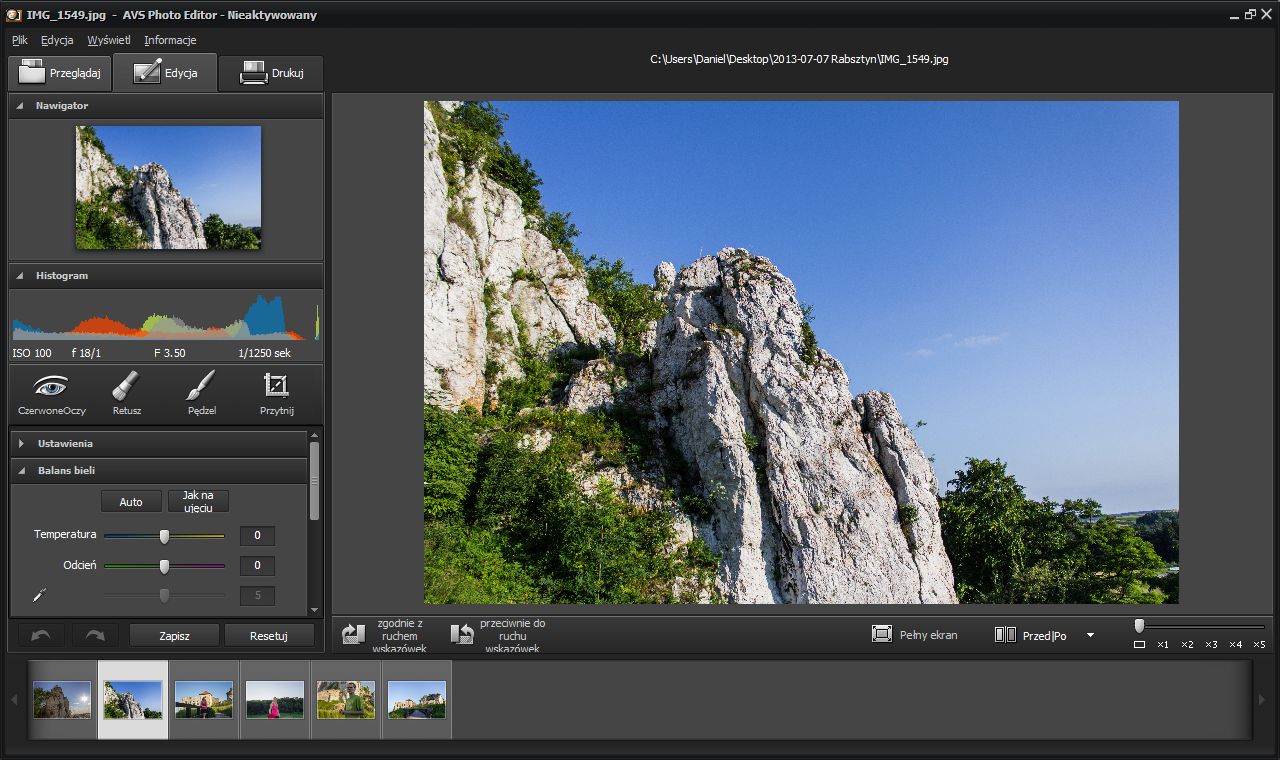Image resolution: width=1280 pixels, height=760 pixels.
Task: Switch to the Drukuj tab
Action: (x=270, y=72)
